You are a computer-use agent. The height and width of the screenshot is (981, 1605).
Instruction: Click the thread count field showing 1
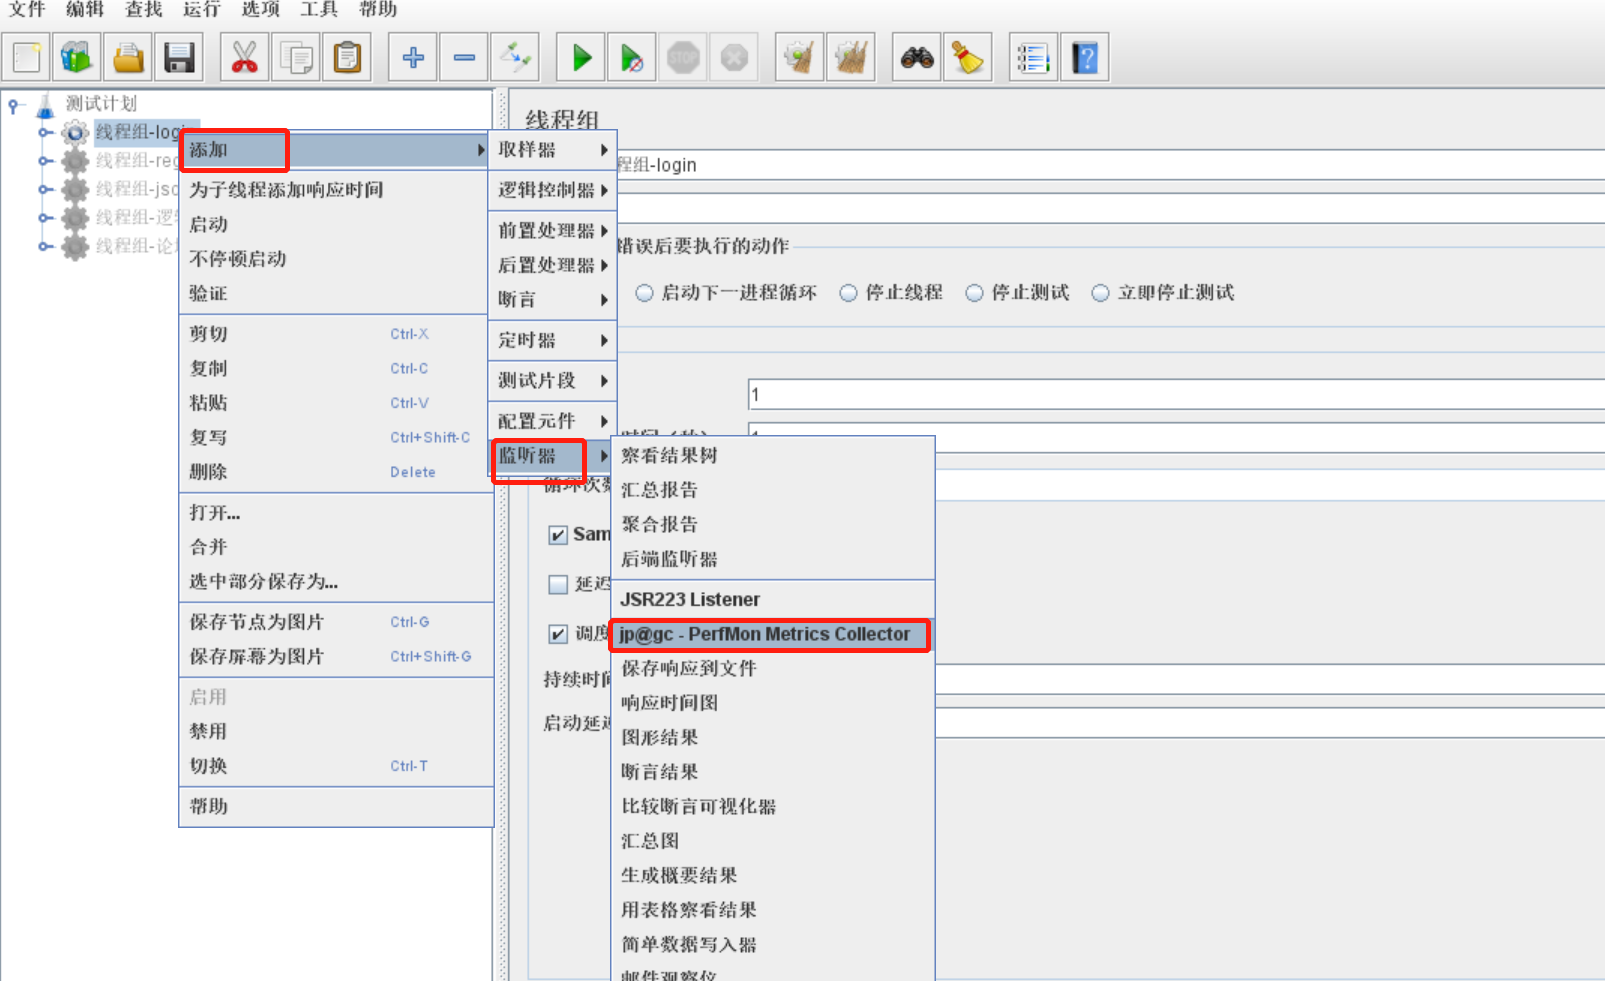click(1176, 394)
